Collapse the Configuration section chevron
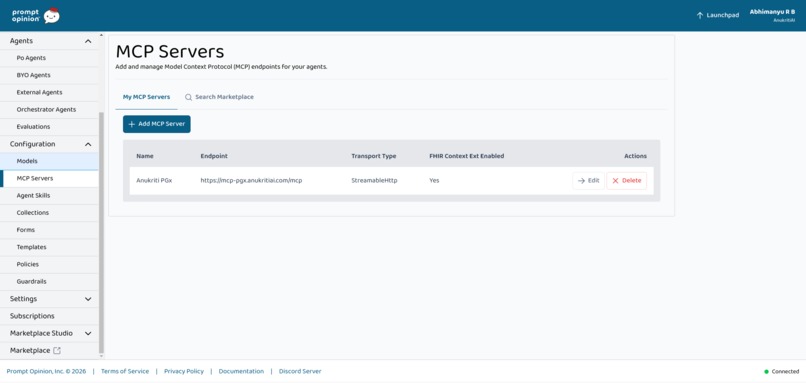The width and height of the screenshot is (806, 383). pyautogui.click(x=88, y=144)
